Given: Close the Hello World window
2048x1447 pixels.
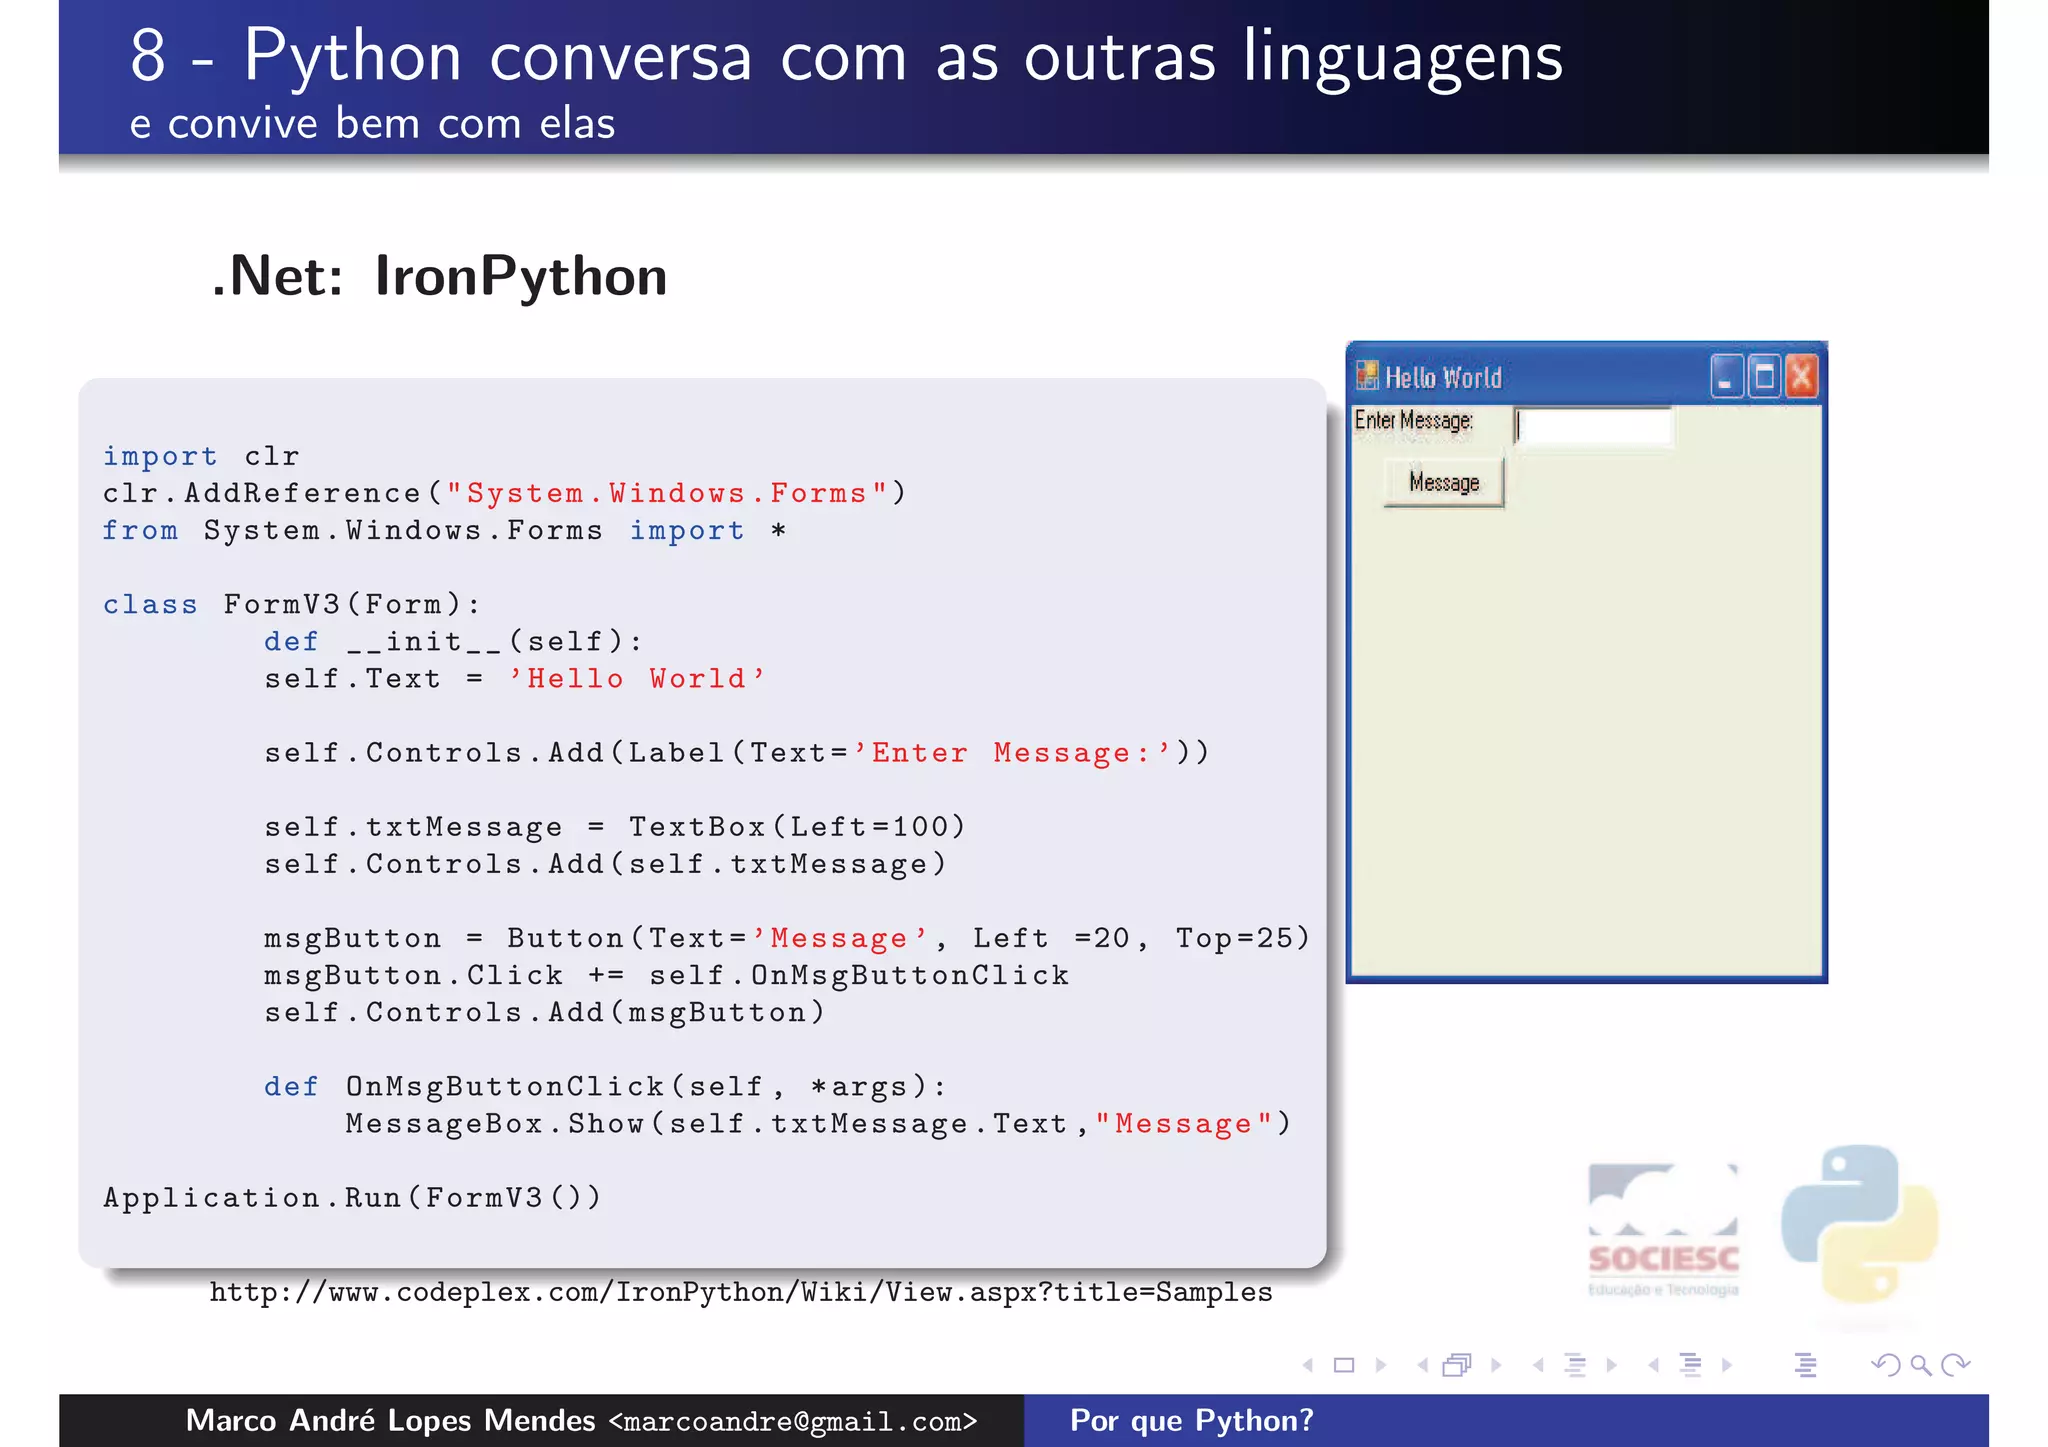Looking at the screenshot, I should click(x=1801, y=377).
